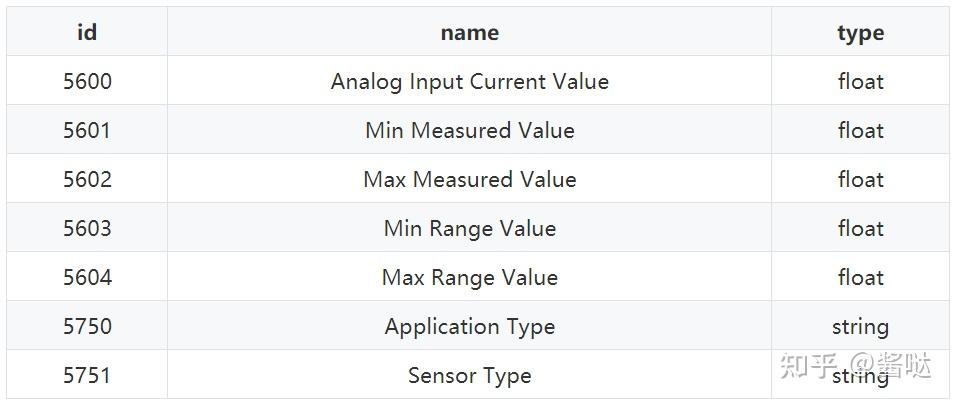The width and height of the screenshot is (955, 404).
Task: Select the float type in row 5600
Action: [x=860, y=80]
